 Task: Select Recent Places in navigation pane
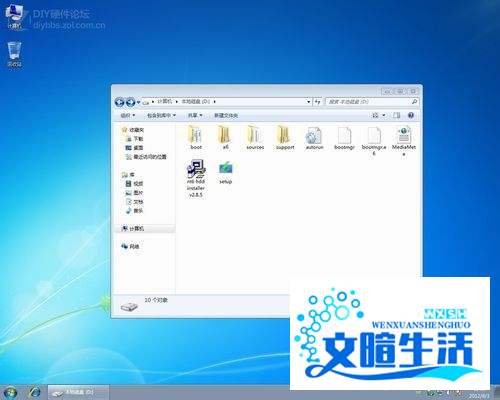point(146,157)
